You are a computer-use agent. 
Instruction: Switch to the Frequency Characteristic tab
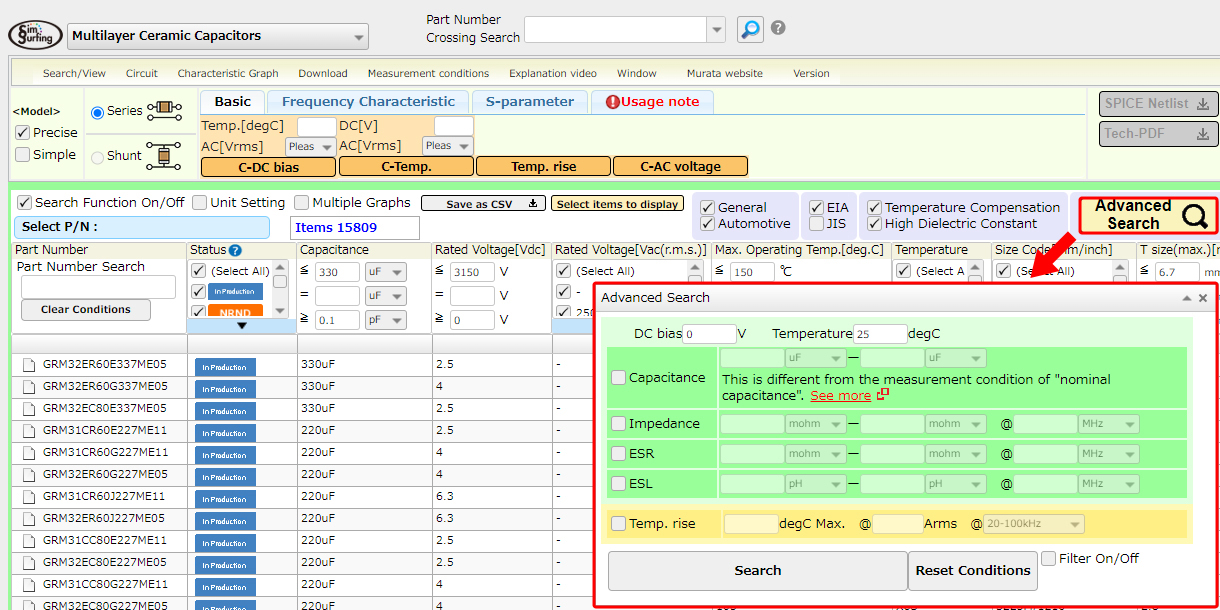[x=368, y=102]
